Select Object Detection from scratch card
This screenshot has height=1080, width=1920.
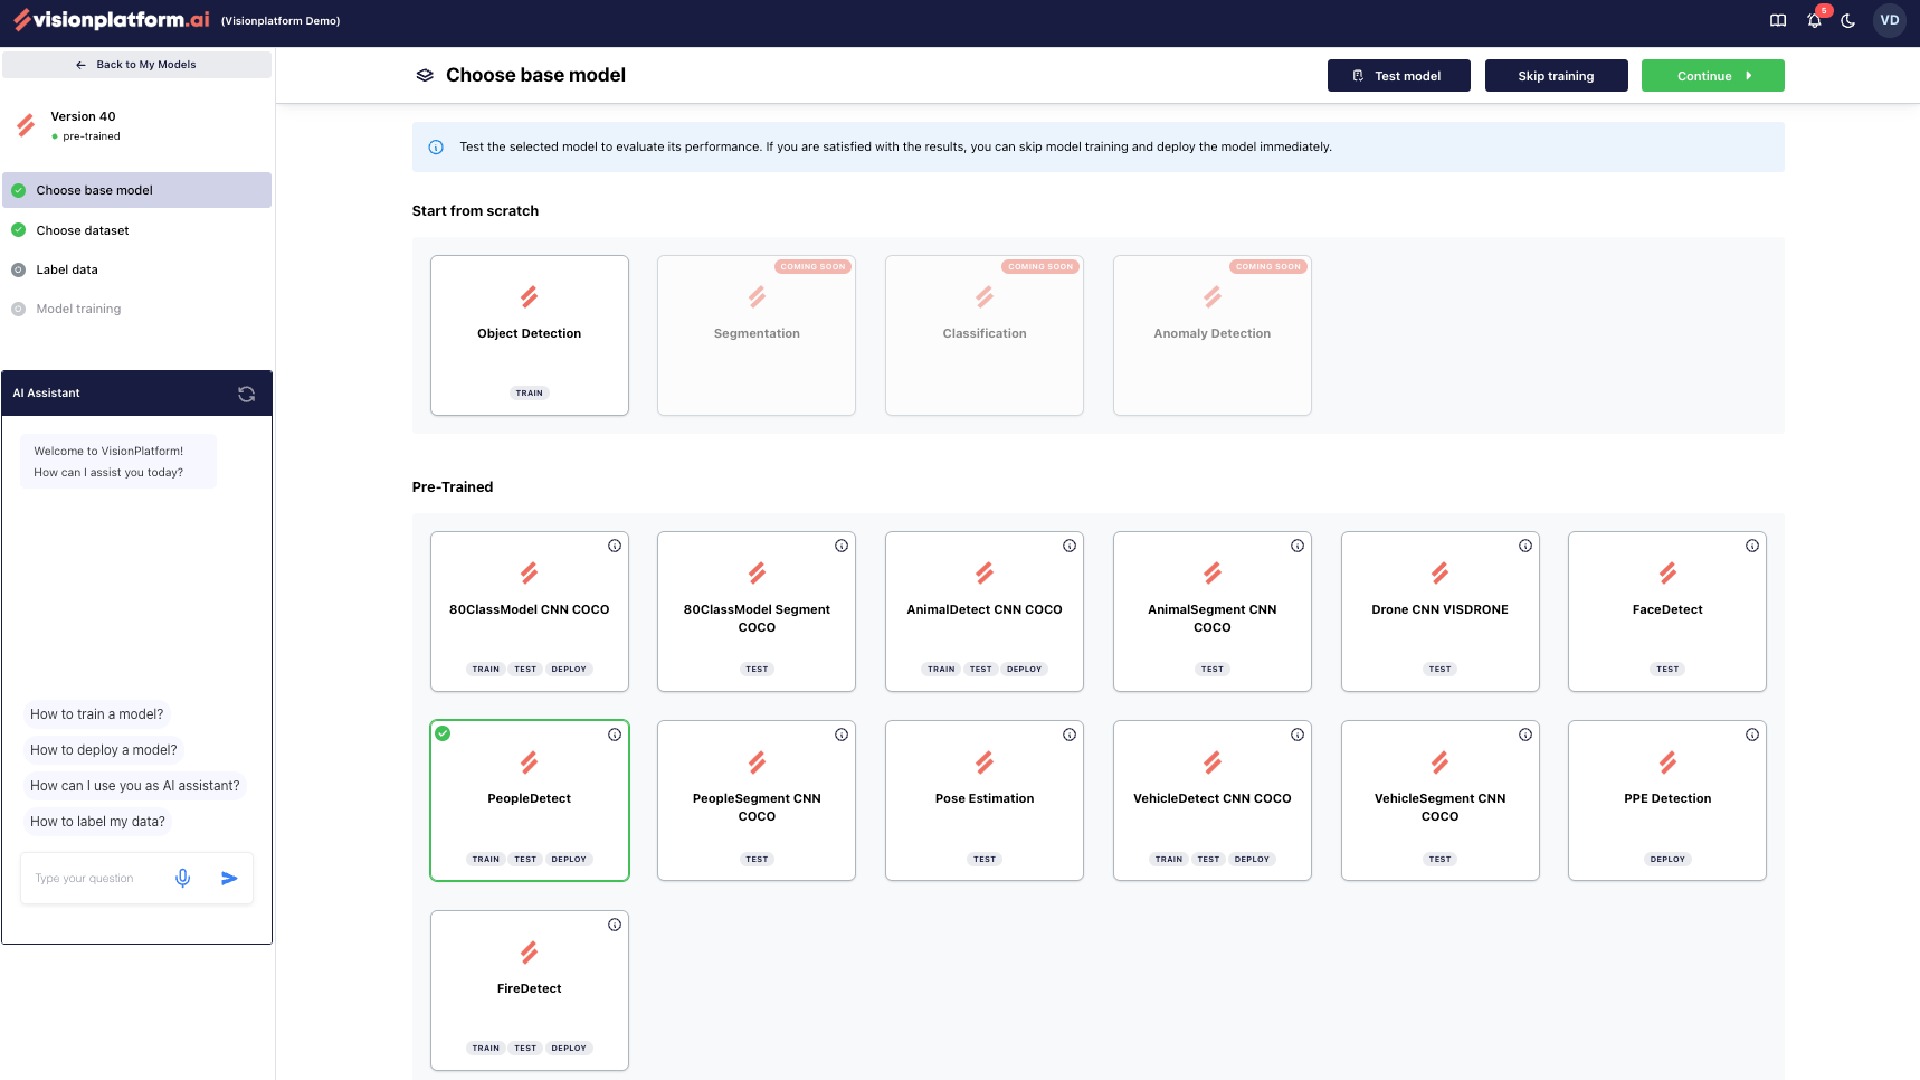tap(529, 335)
